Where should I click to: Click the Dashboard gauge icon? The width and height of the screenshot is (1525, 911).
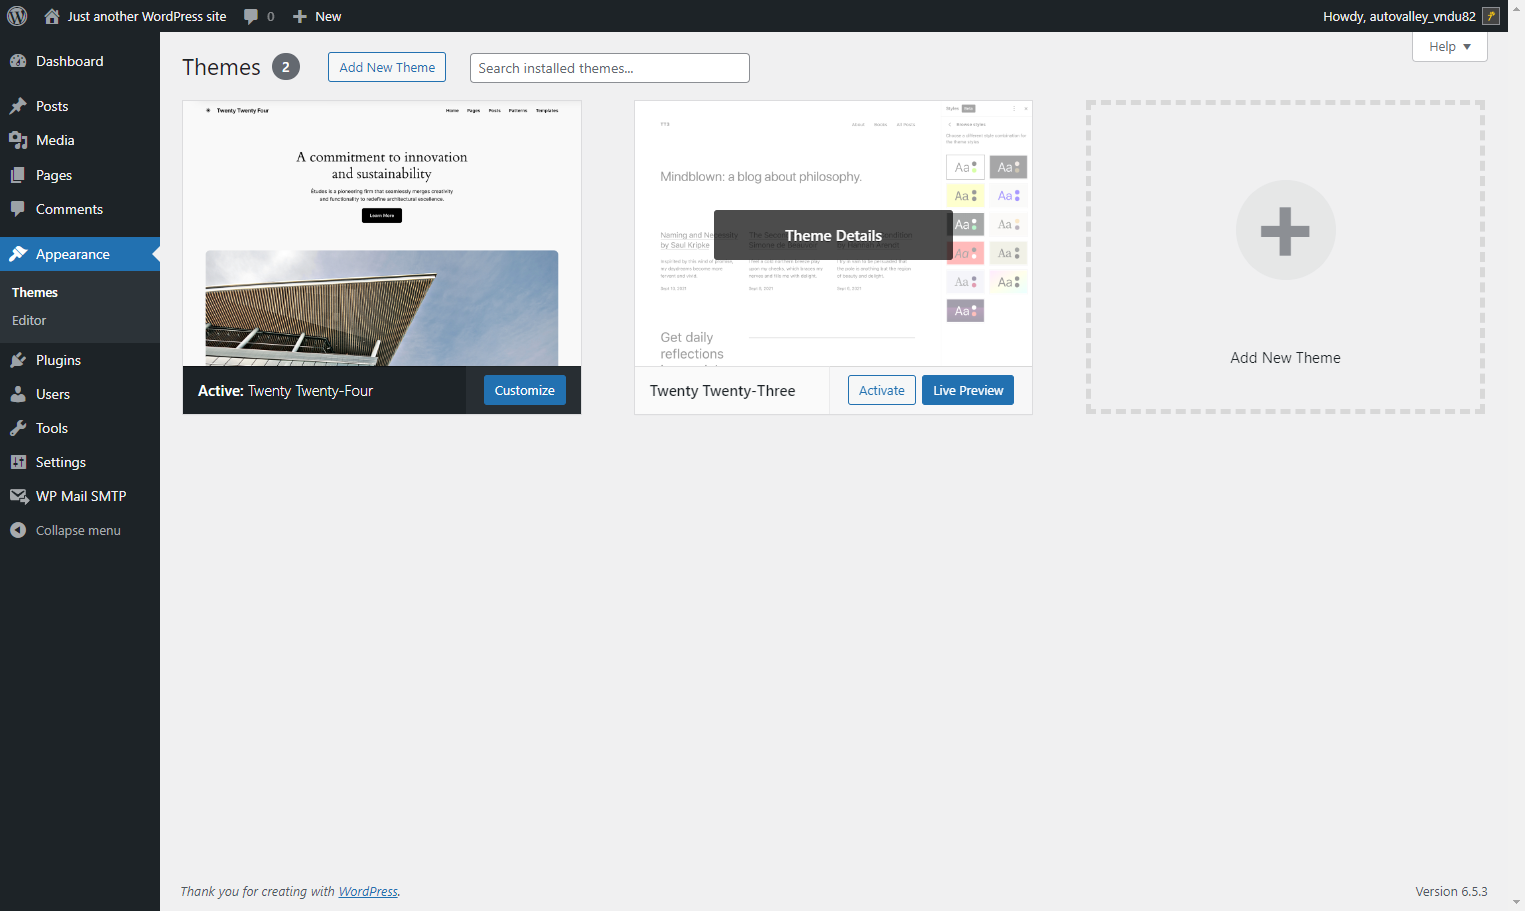pyautogui.click(x=18, y=61)
